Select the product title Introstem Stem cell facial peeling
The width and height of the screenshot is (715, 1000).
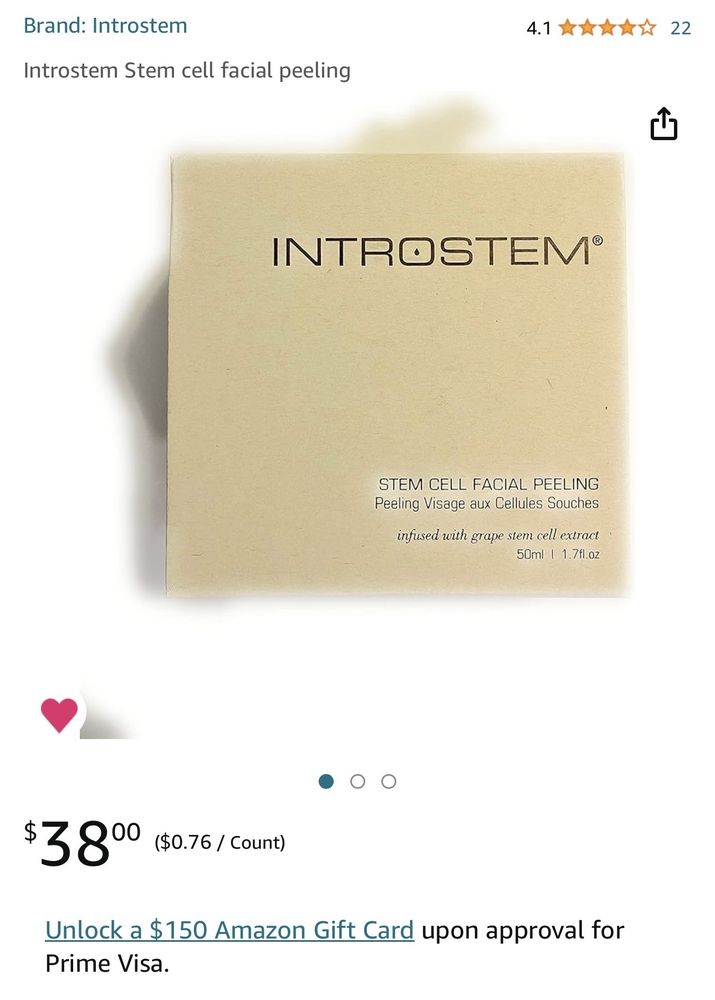coord(187,70)
